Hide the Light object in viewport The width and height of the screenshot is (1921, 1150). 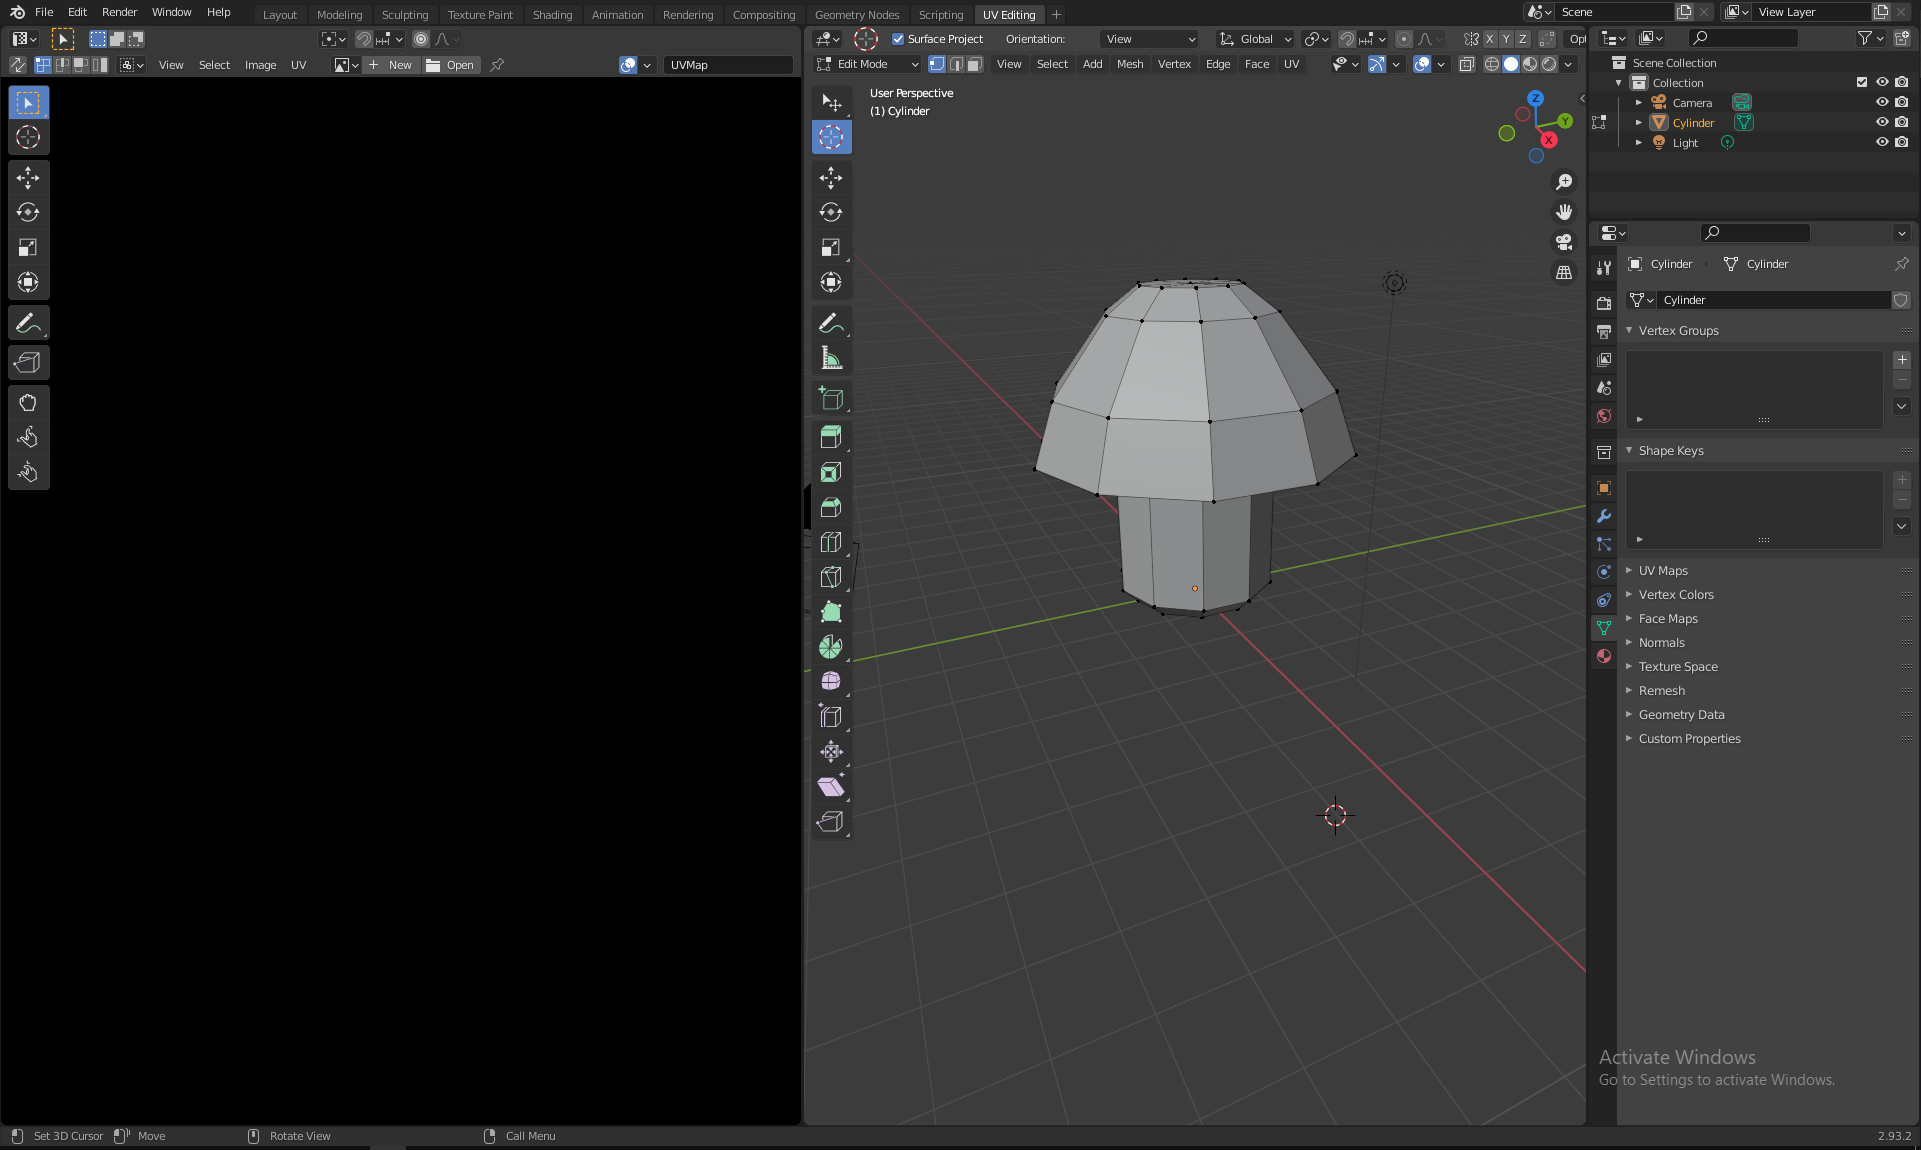point(1882,142)
